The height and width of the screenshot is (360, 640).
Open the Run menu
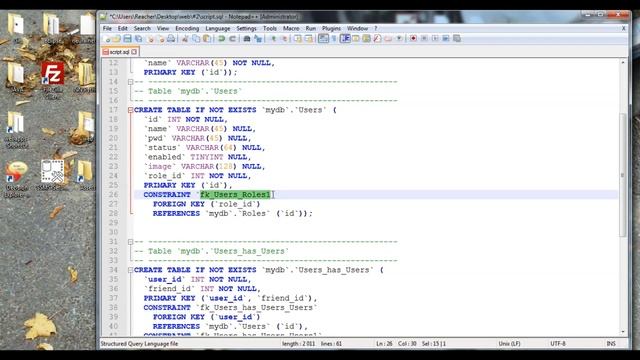tap(311, 28)
